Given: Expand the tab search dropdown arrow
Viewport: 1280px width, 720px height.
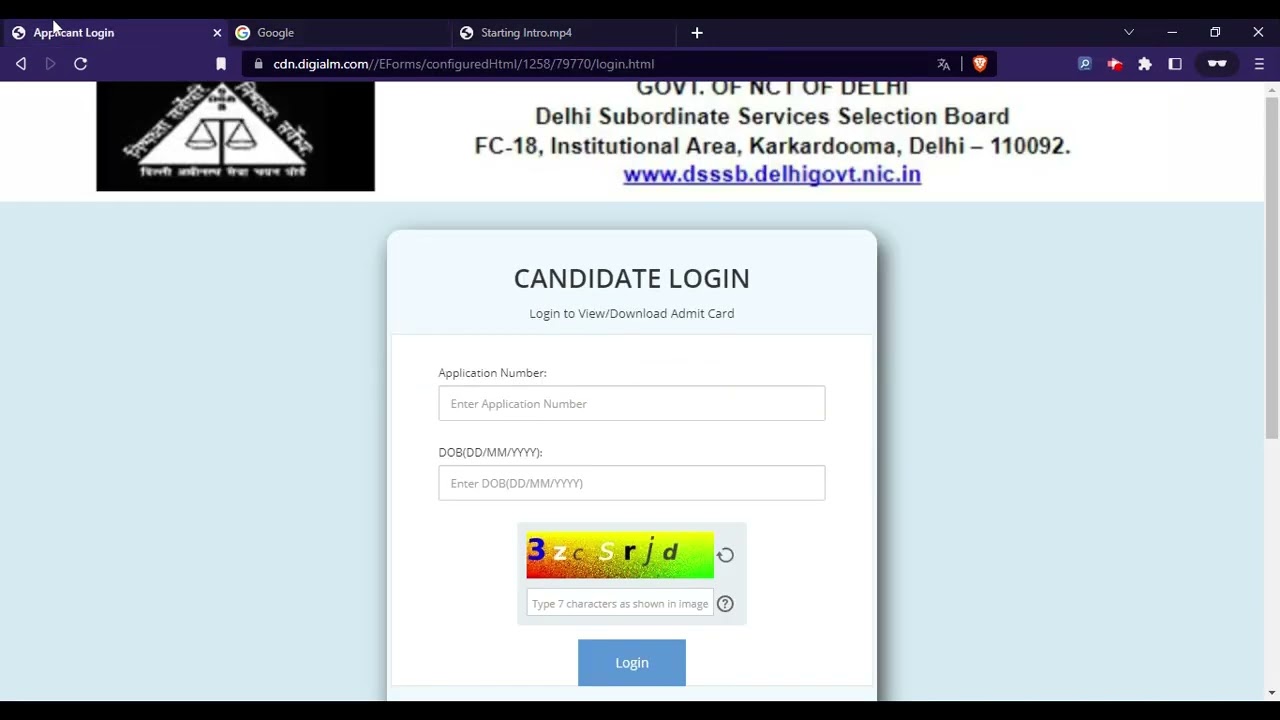Looking at the screenshot, I should (1129, 33).
